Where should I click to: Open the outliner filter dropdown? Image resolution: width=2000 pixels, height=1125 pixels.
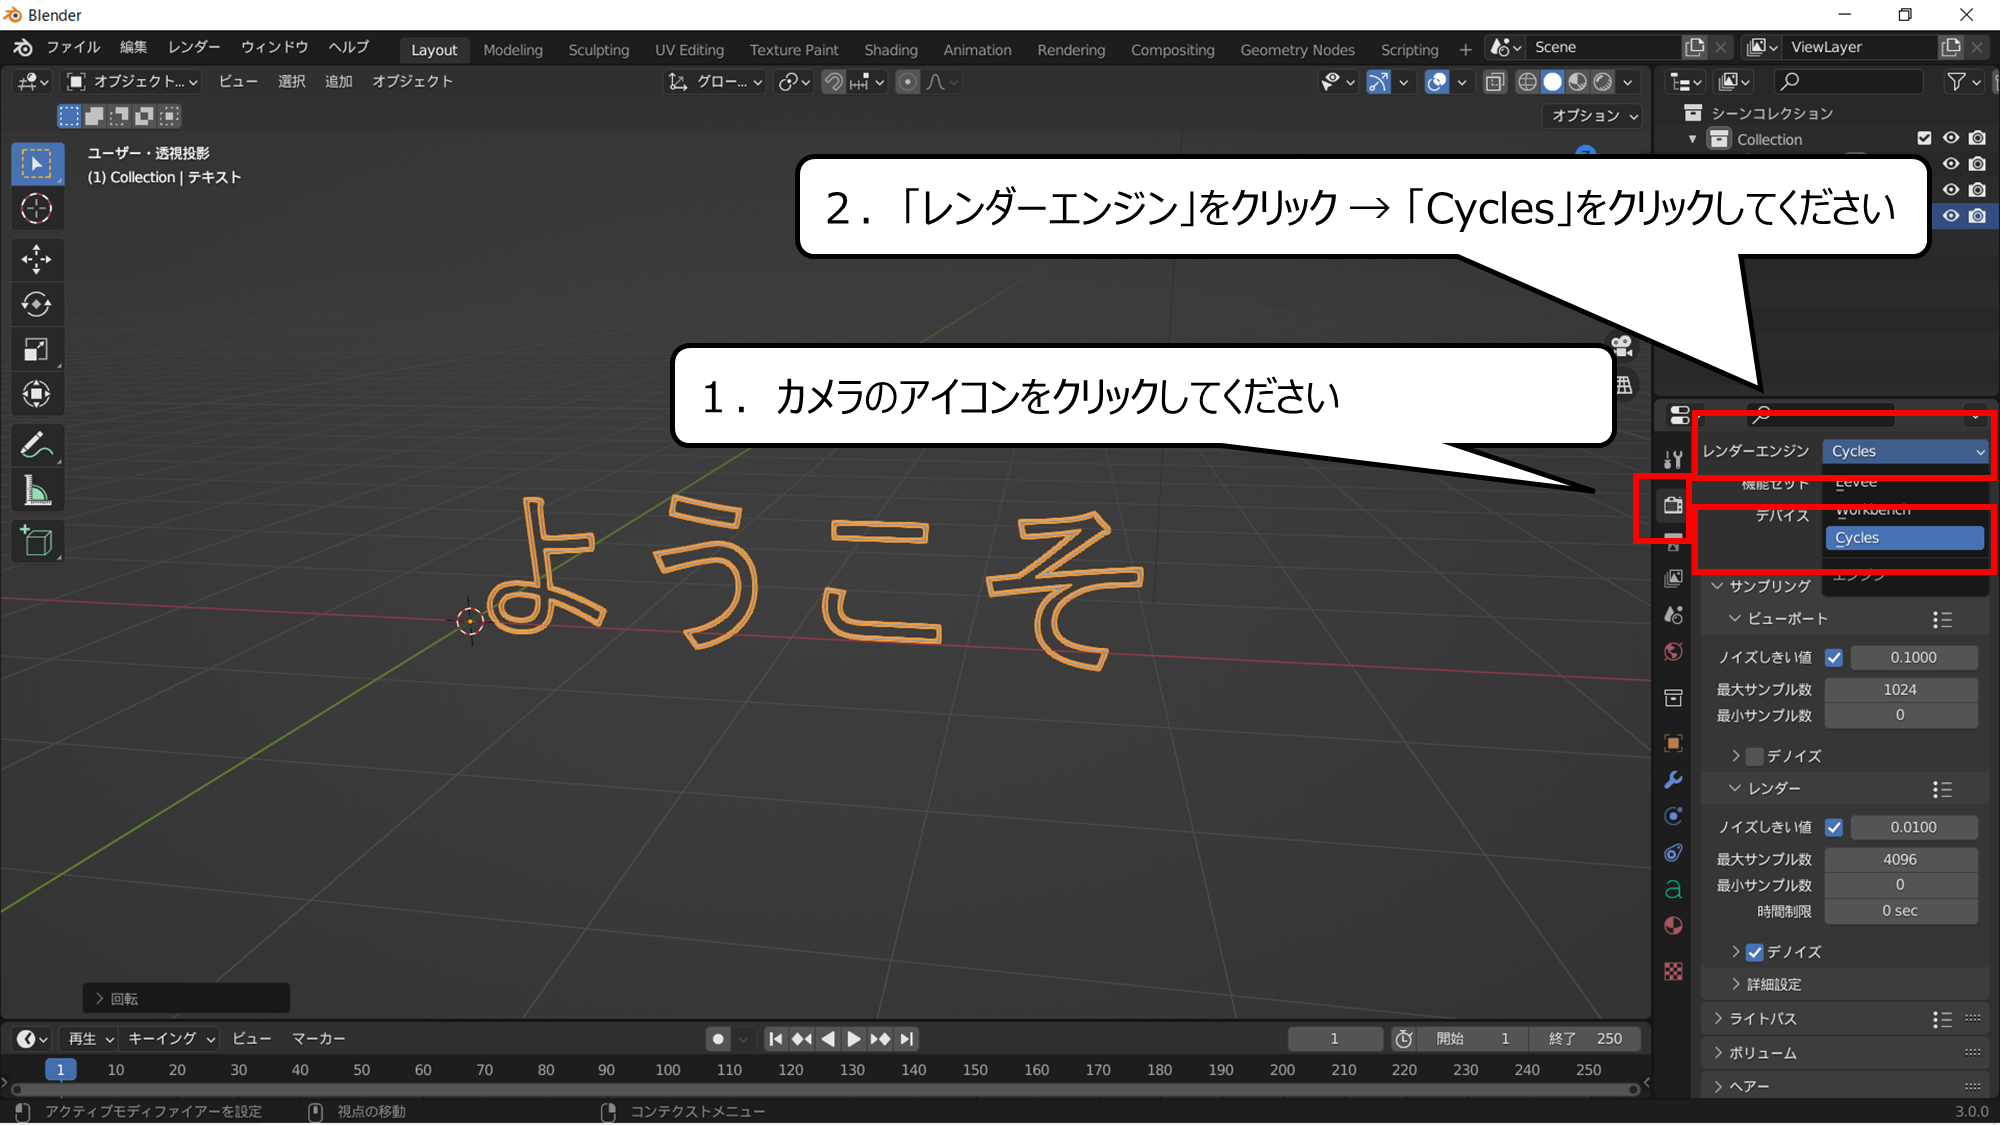1964,82
